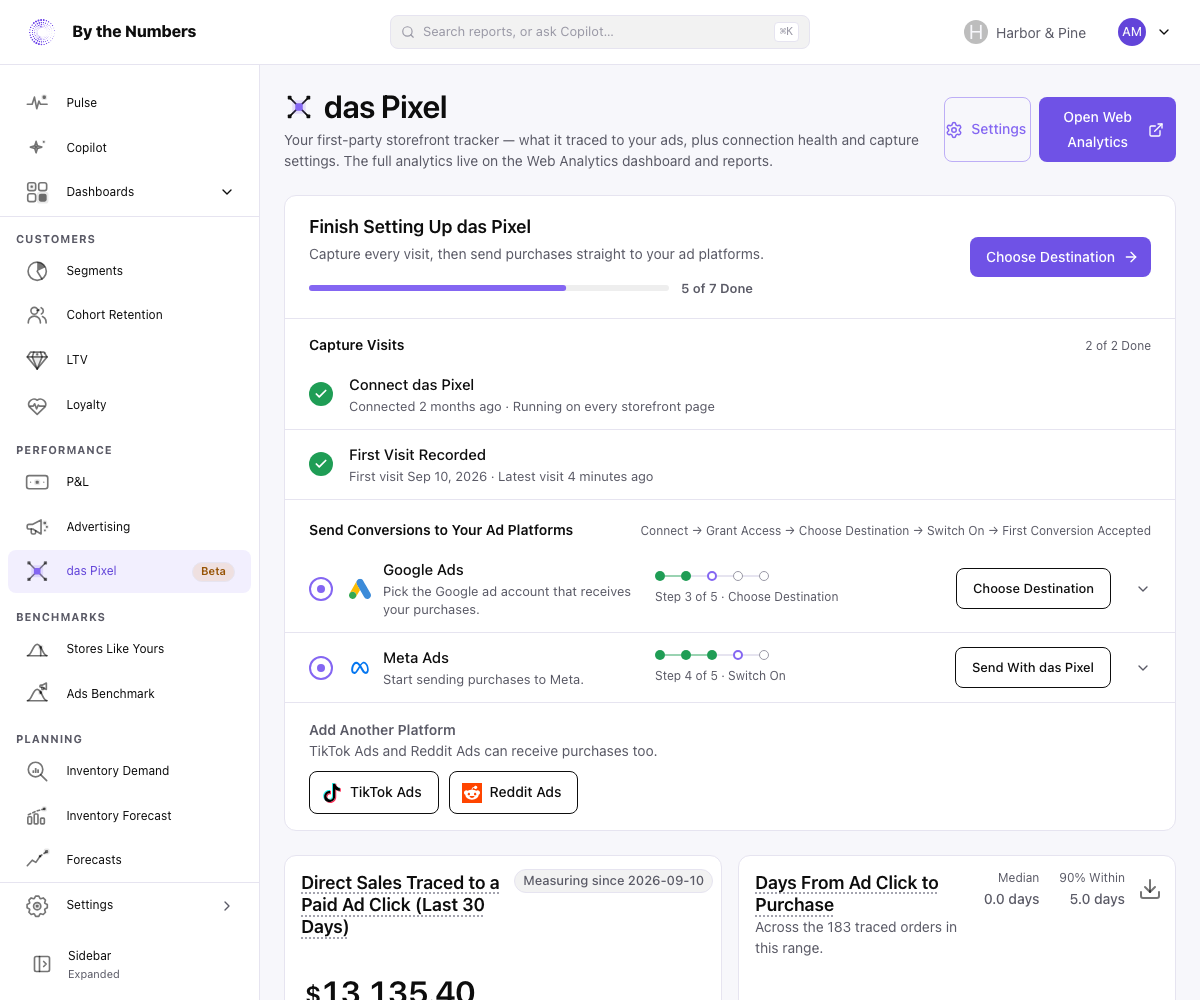Screen dimensions: 1200x1000
Task: Click Days From Ad Click to Purchase heading
Action: pos(847,894)
